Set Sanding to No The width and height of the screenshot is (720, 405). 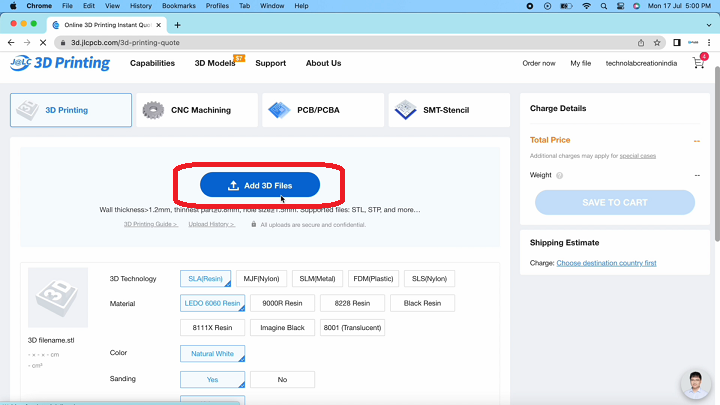[x=282, y=380]
